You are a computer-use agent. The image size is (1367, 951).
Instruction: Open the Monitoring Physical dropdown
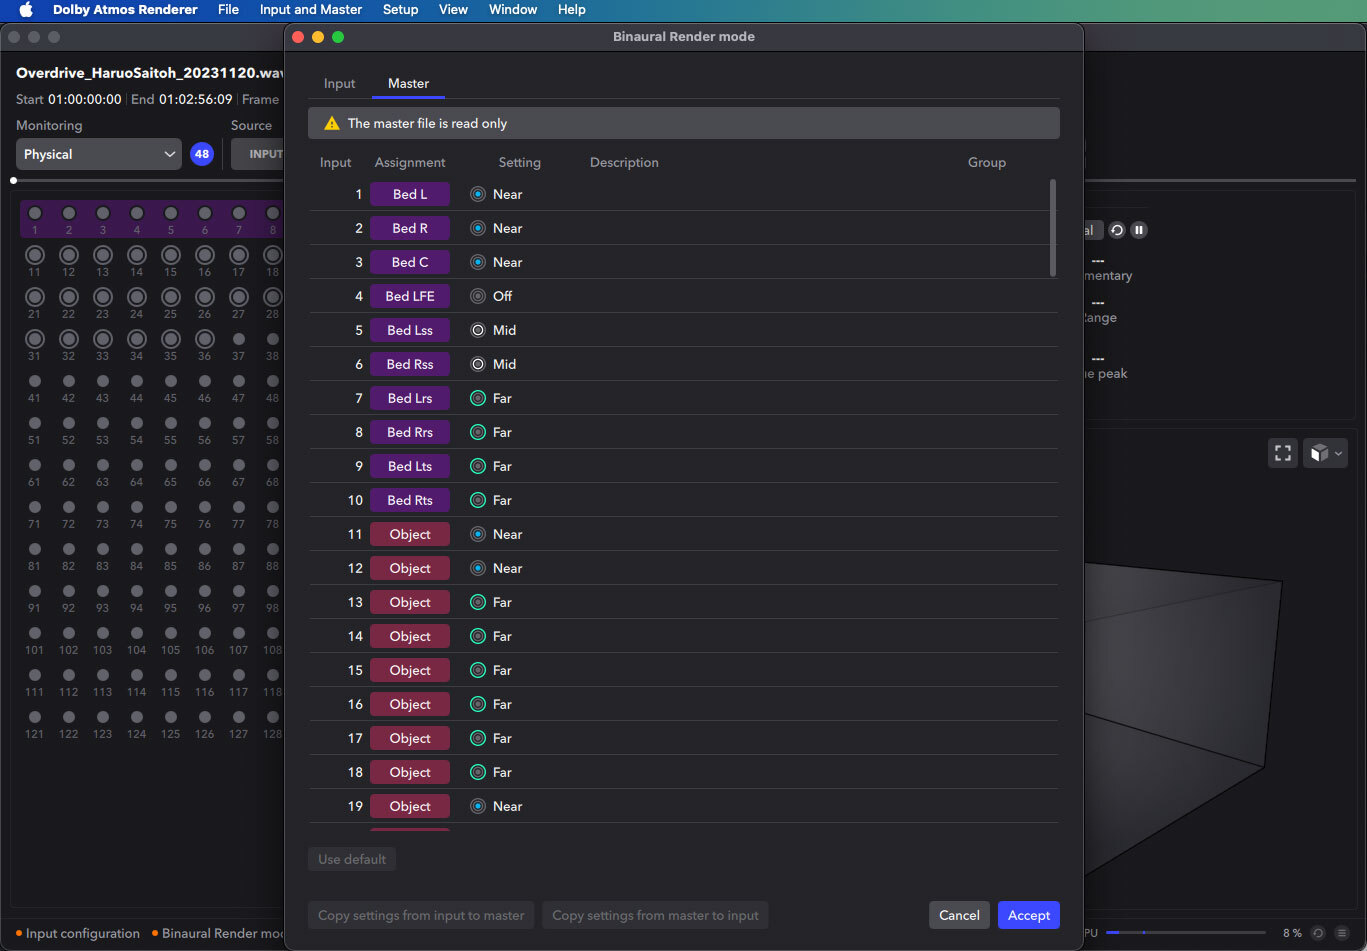coord(99,154)
